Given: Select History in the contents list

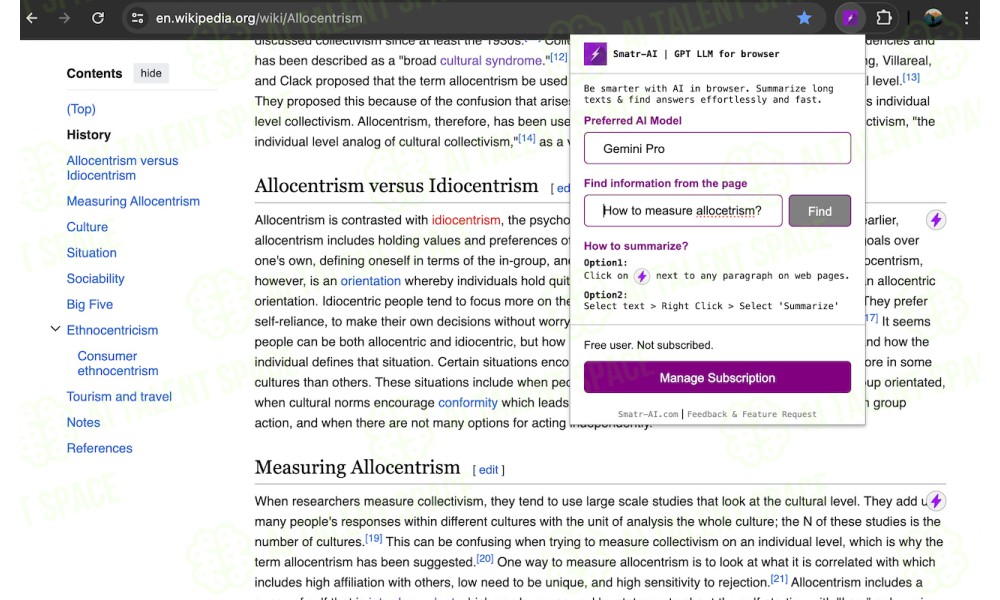Looking at the screenshot, I should (x=89, y=135).
